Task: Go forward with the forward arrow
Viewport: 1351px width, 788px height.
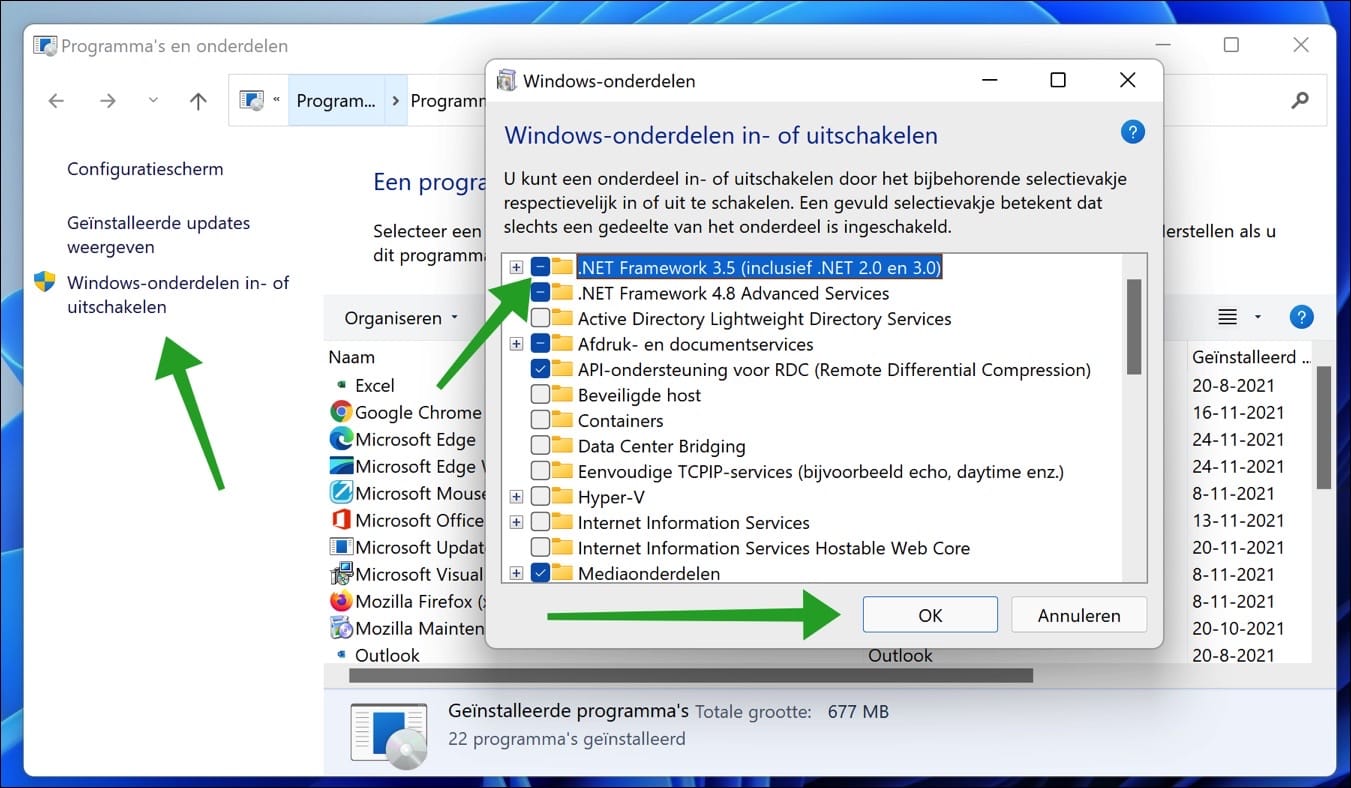Action: click(x=108, y=100)
